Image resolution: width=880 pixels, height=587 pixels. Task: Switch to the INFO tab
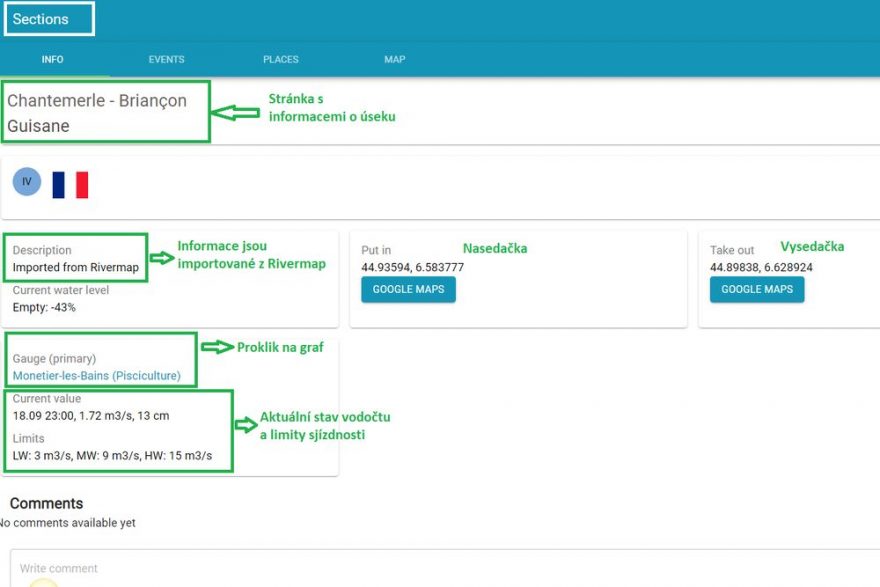(52, 60)
